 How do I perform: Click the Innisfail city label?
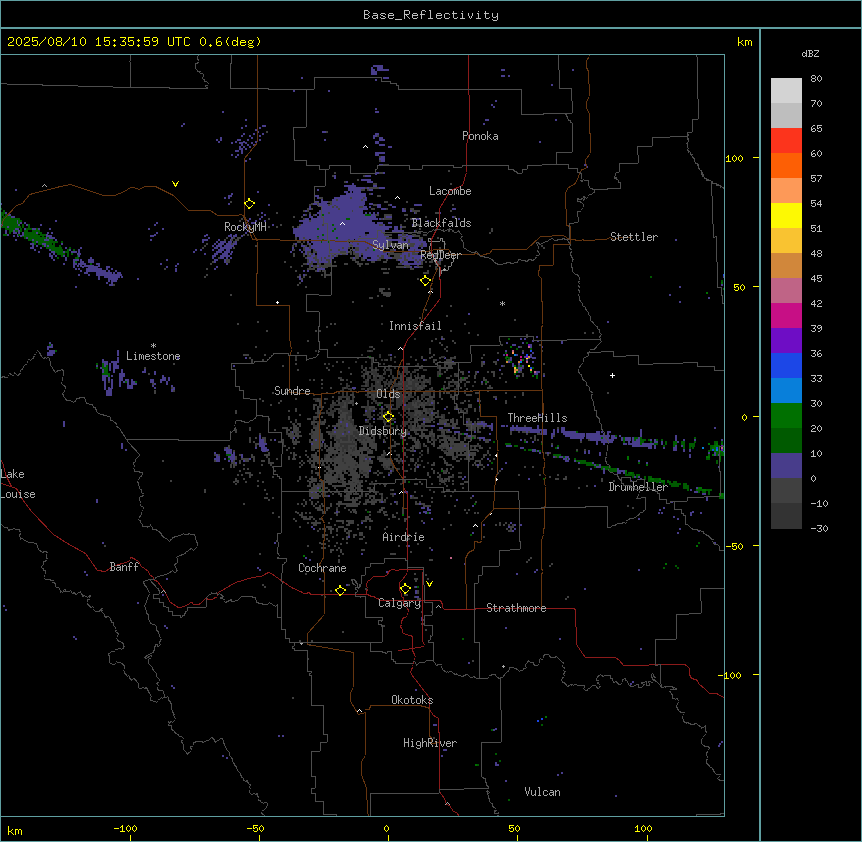[415, 326]
